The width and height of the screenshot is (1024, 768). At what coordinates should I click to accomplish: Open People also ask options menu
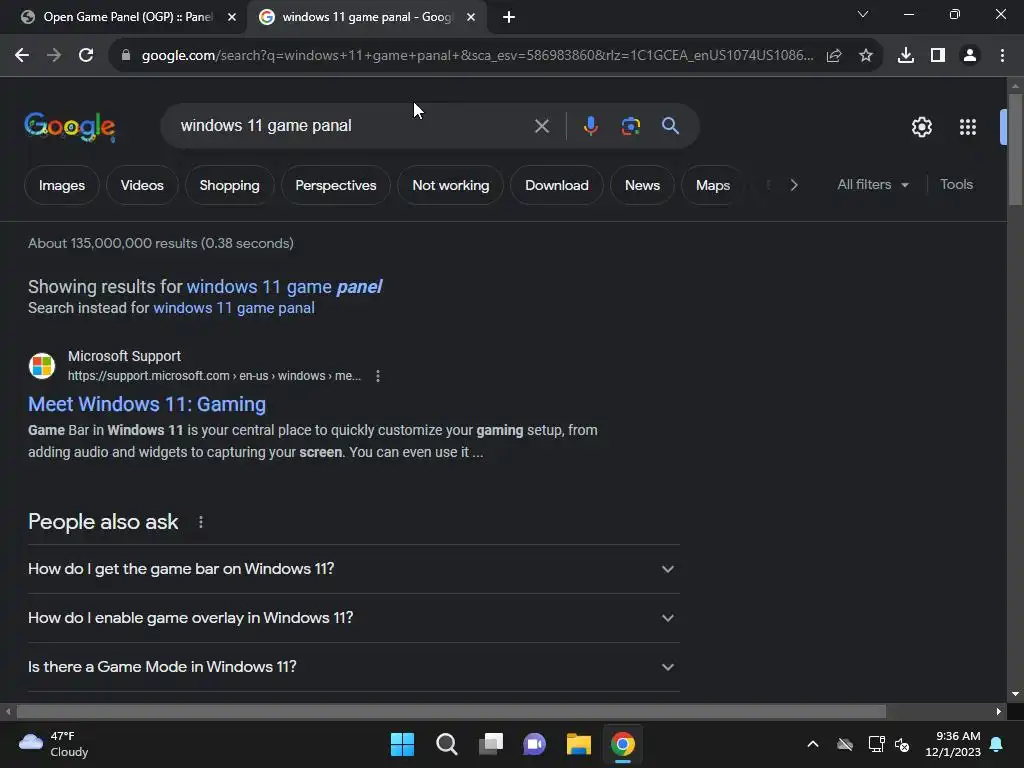201,522
